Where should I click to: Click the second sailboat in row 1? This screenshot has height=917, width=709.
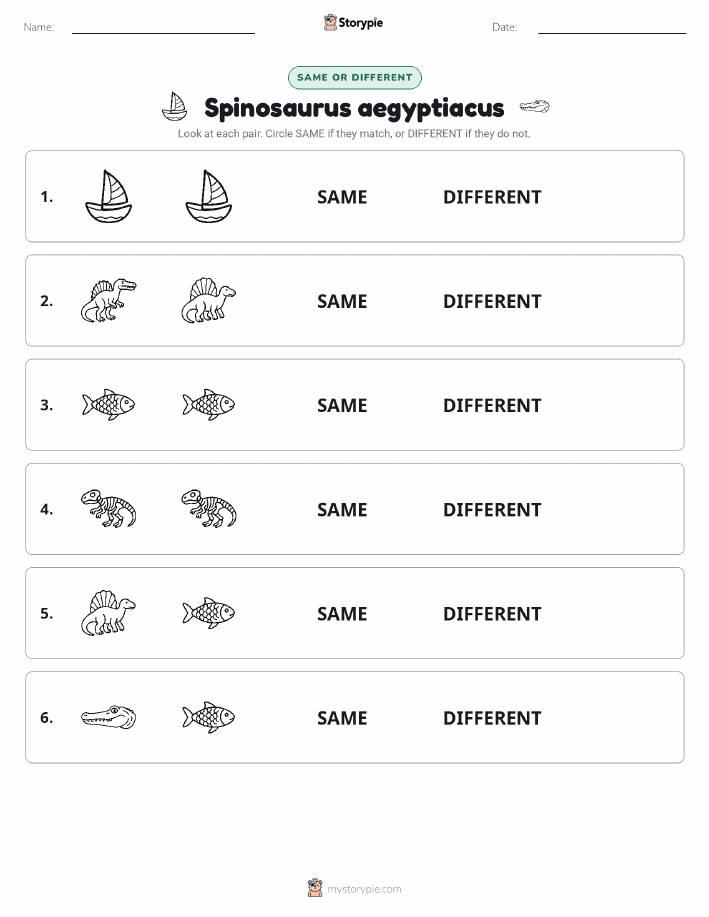click(209, 196)
